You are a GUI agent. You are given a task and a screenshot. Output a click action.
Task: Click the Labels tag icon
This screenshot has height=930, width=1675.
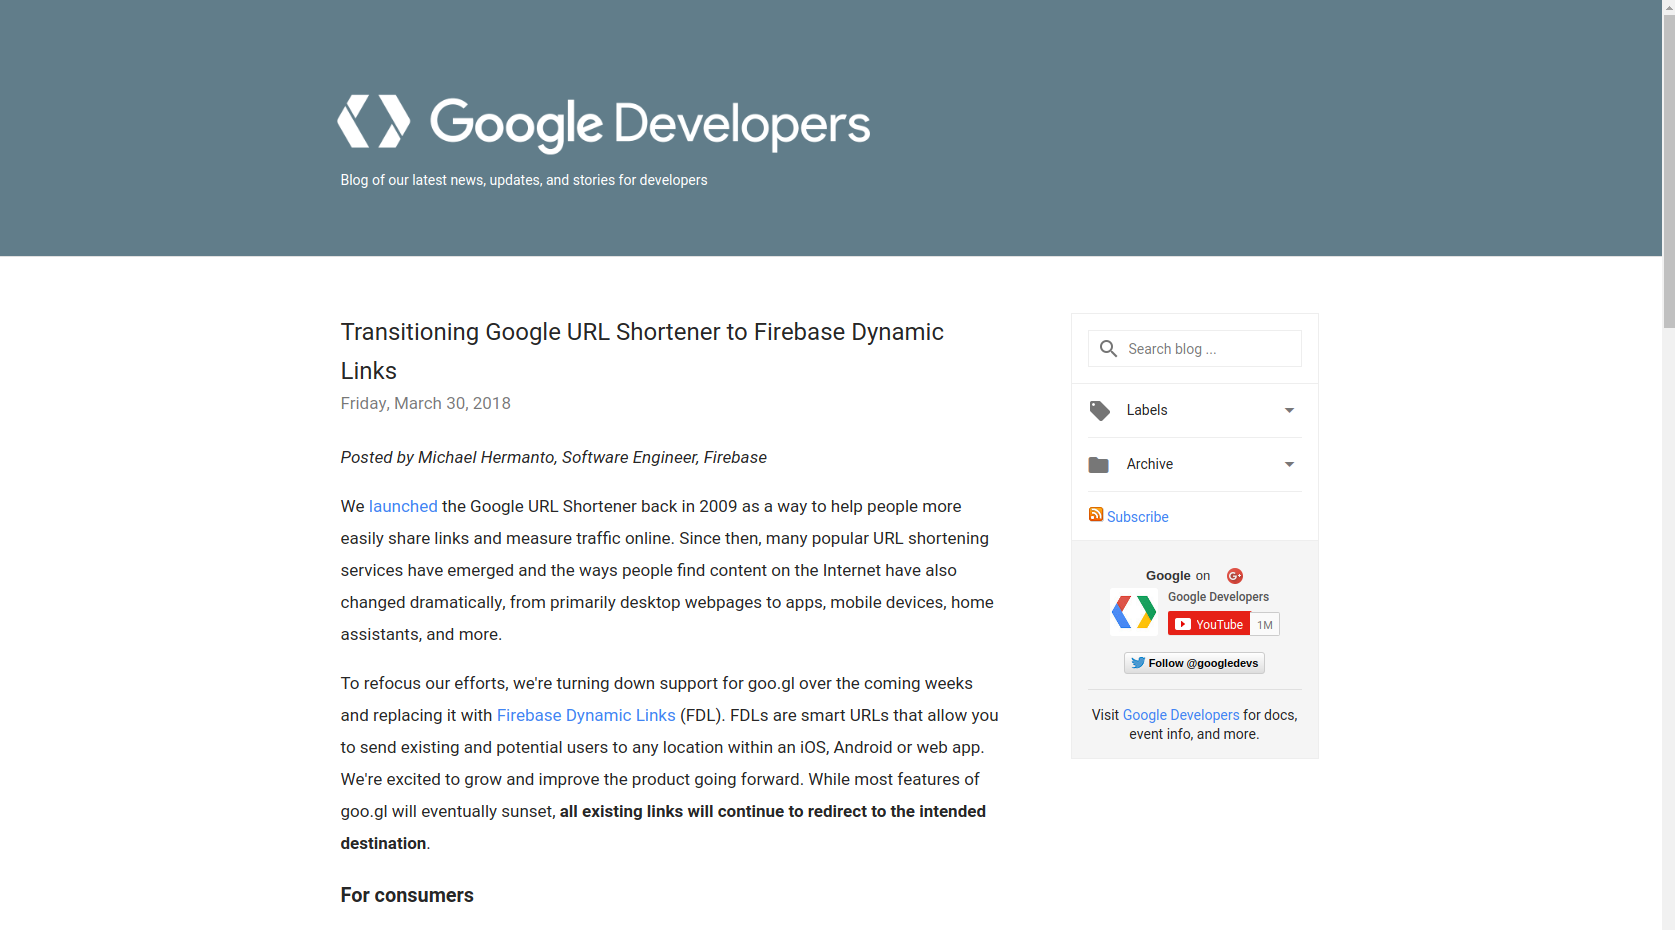click(x=1099, y=411)
